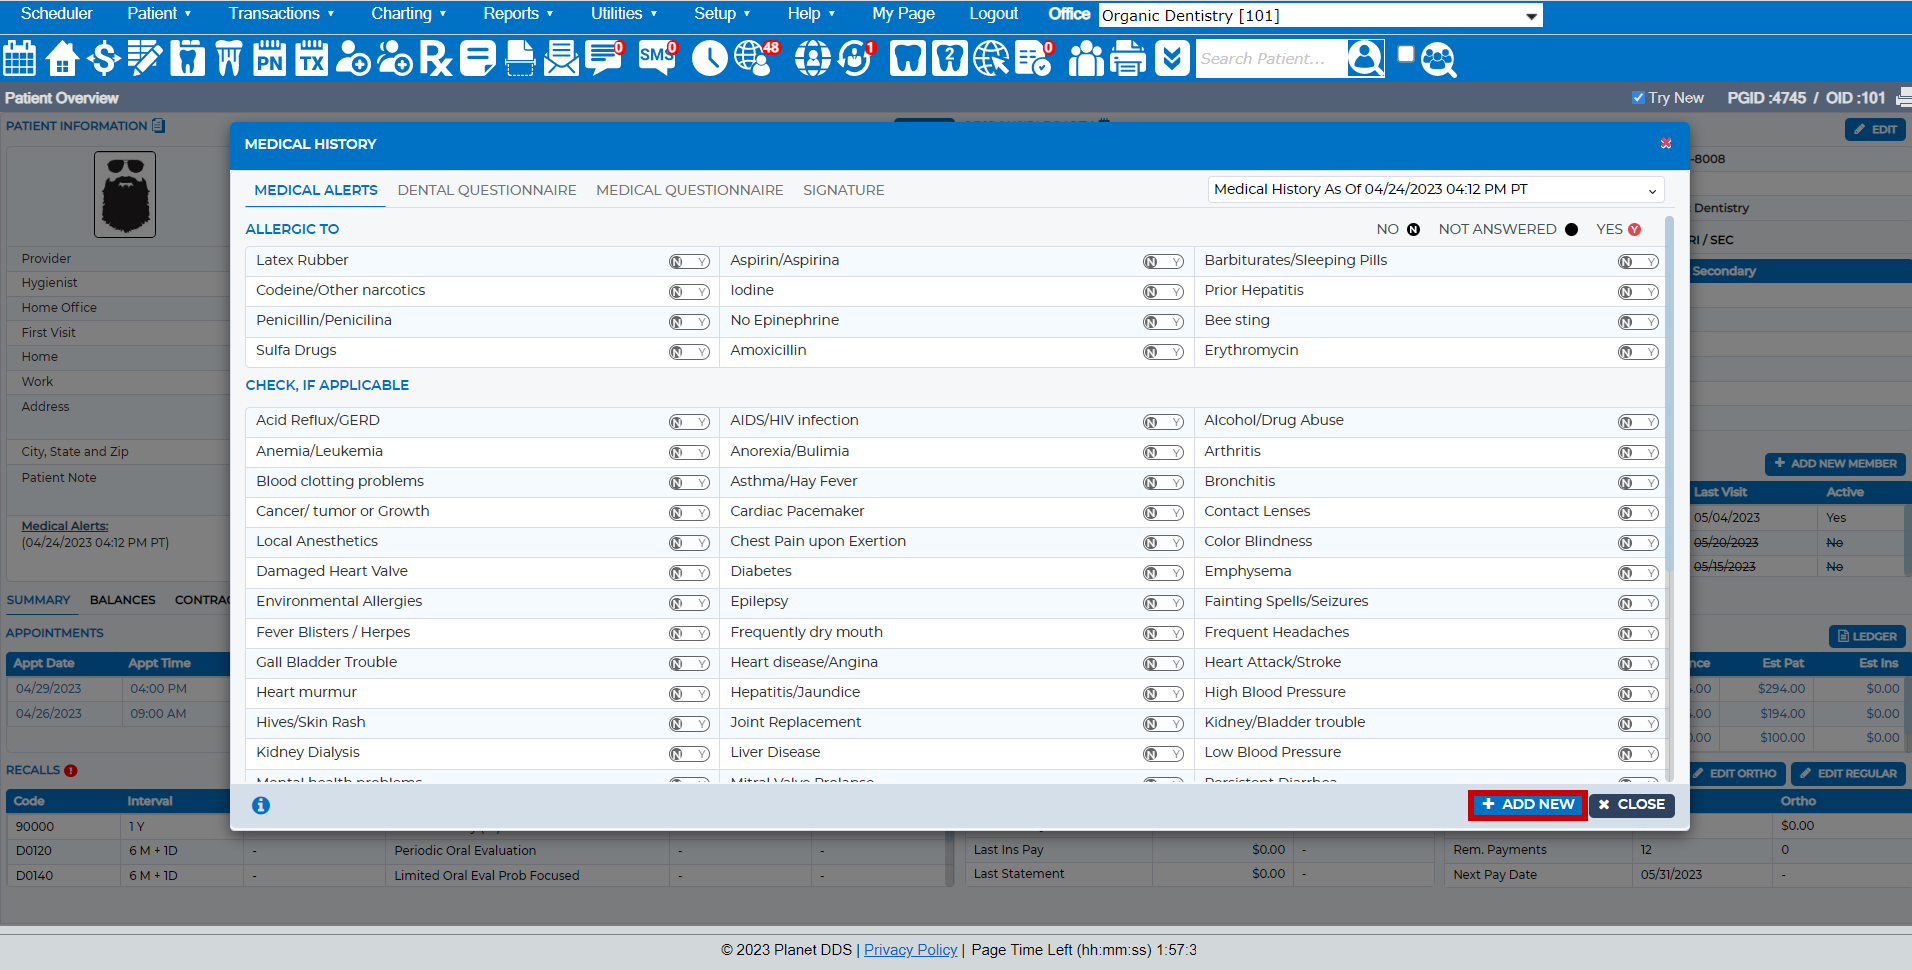Image resolution: width=1912 pixels, height=970 pixels.
Task: Click the Add New button
Action: click(x=1527, y=804)
